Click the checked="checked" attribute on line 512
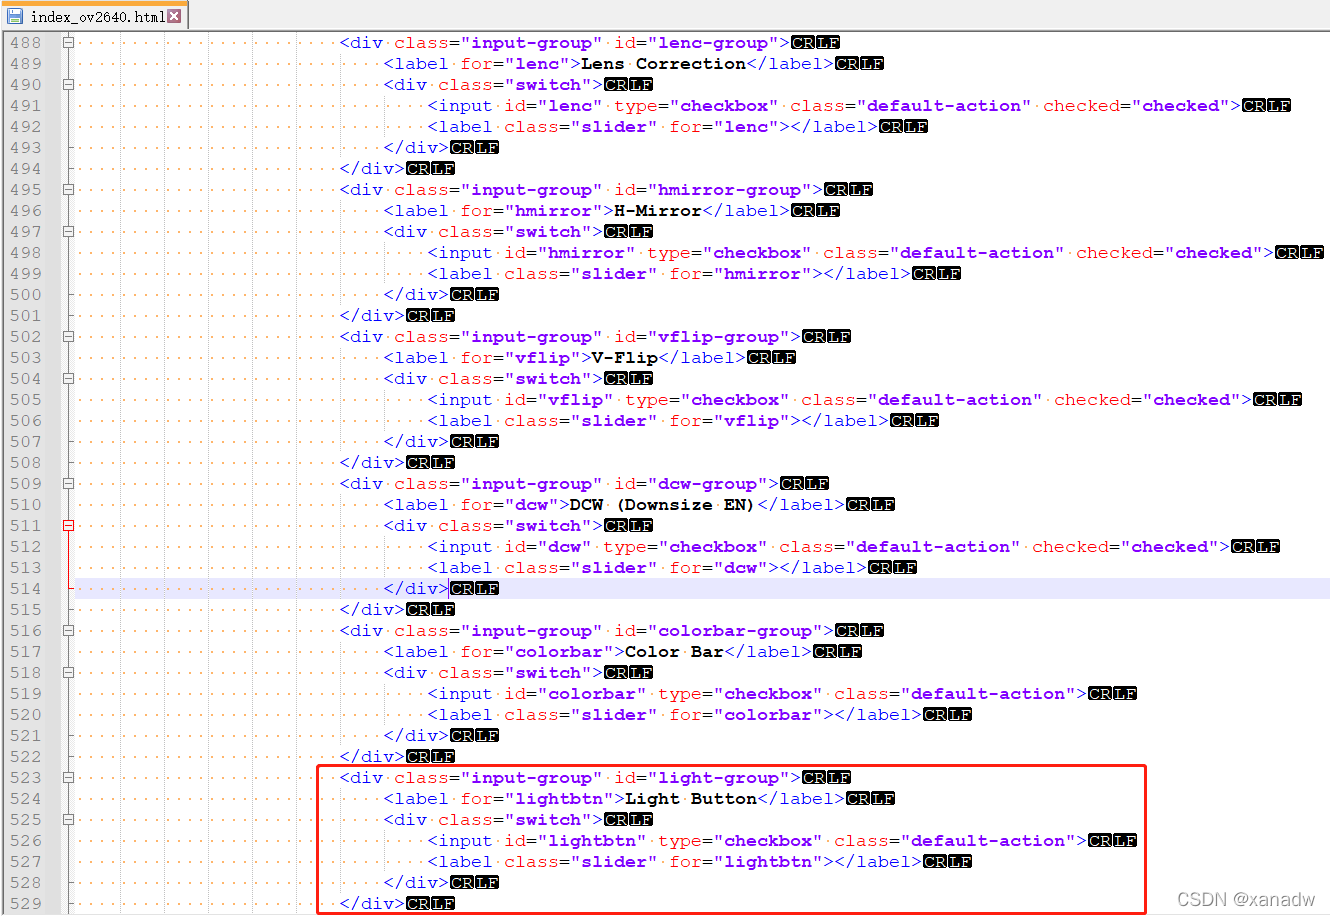The width and height of the screenshot is (1330, 916). point(1125,547)
